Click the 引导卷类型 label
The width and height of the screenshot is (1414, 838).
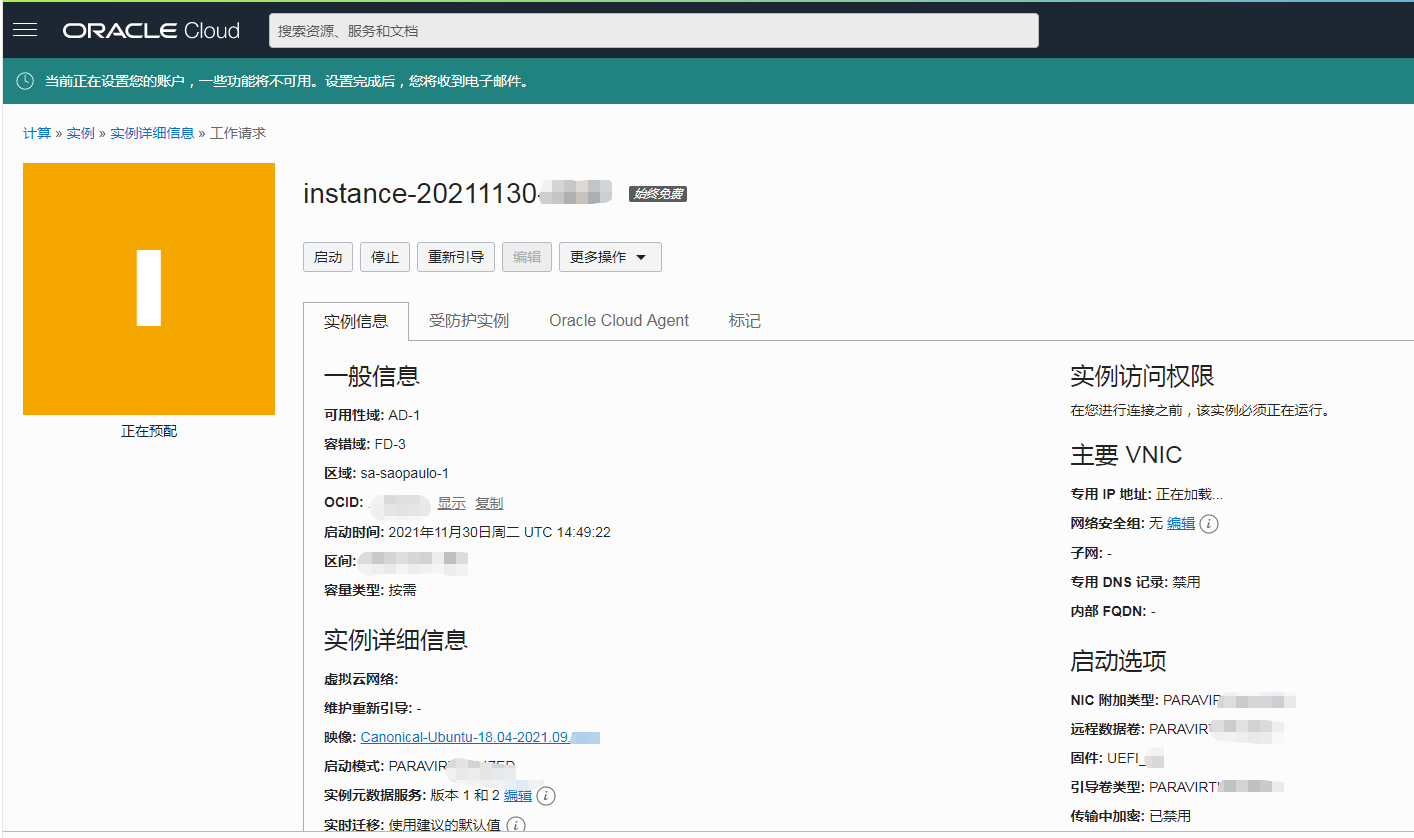point(1108,787)
